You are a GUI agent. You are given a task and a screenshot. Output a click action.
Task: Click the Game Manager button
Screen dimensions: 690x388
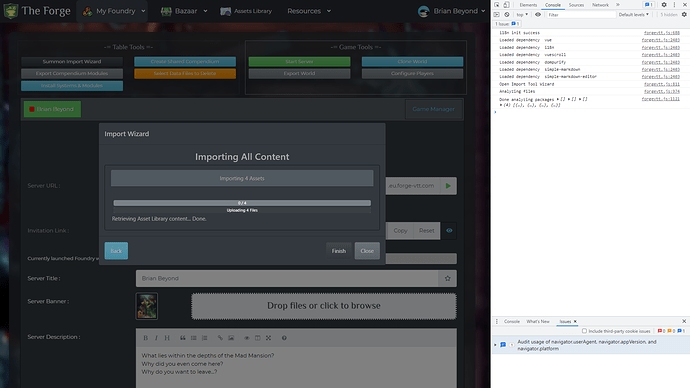pyautogui.click(x=433, y=109)
